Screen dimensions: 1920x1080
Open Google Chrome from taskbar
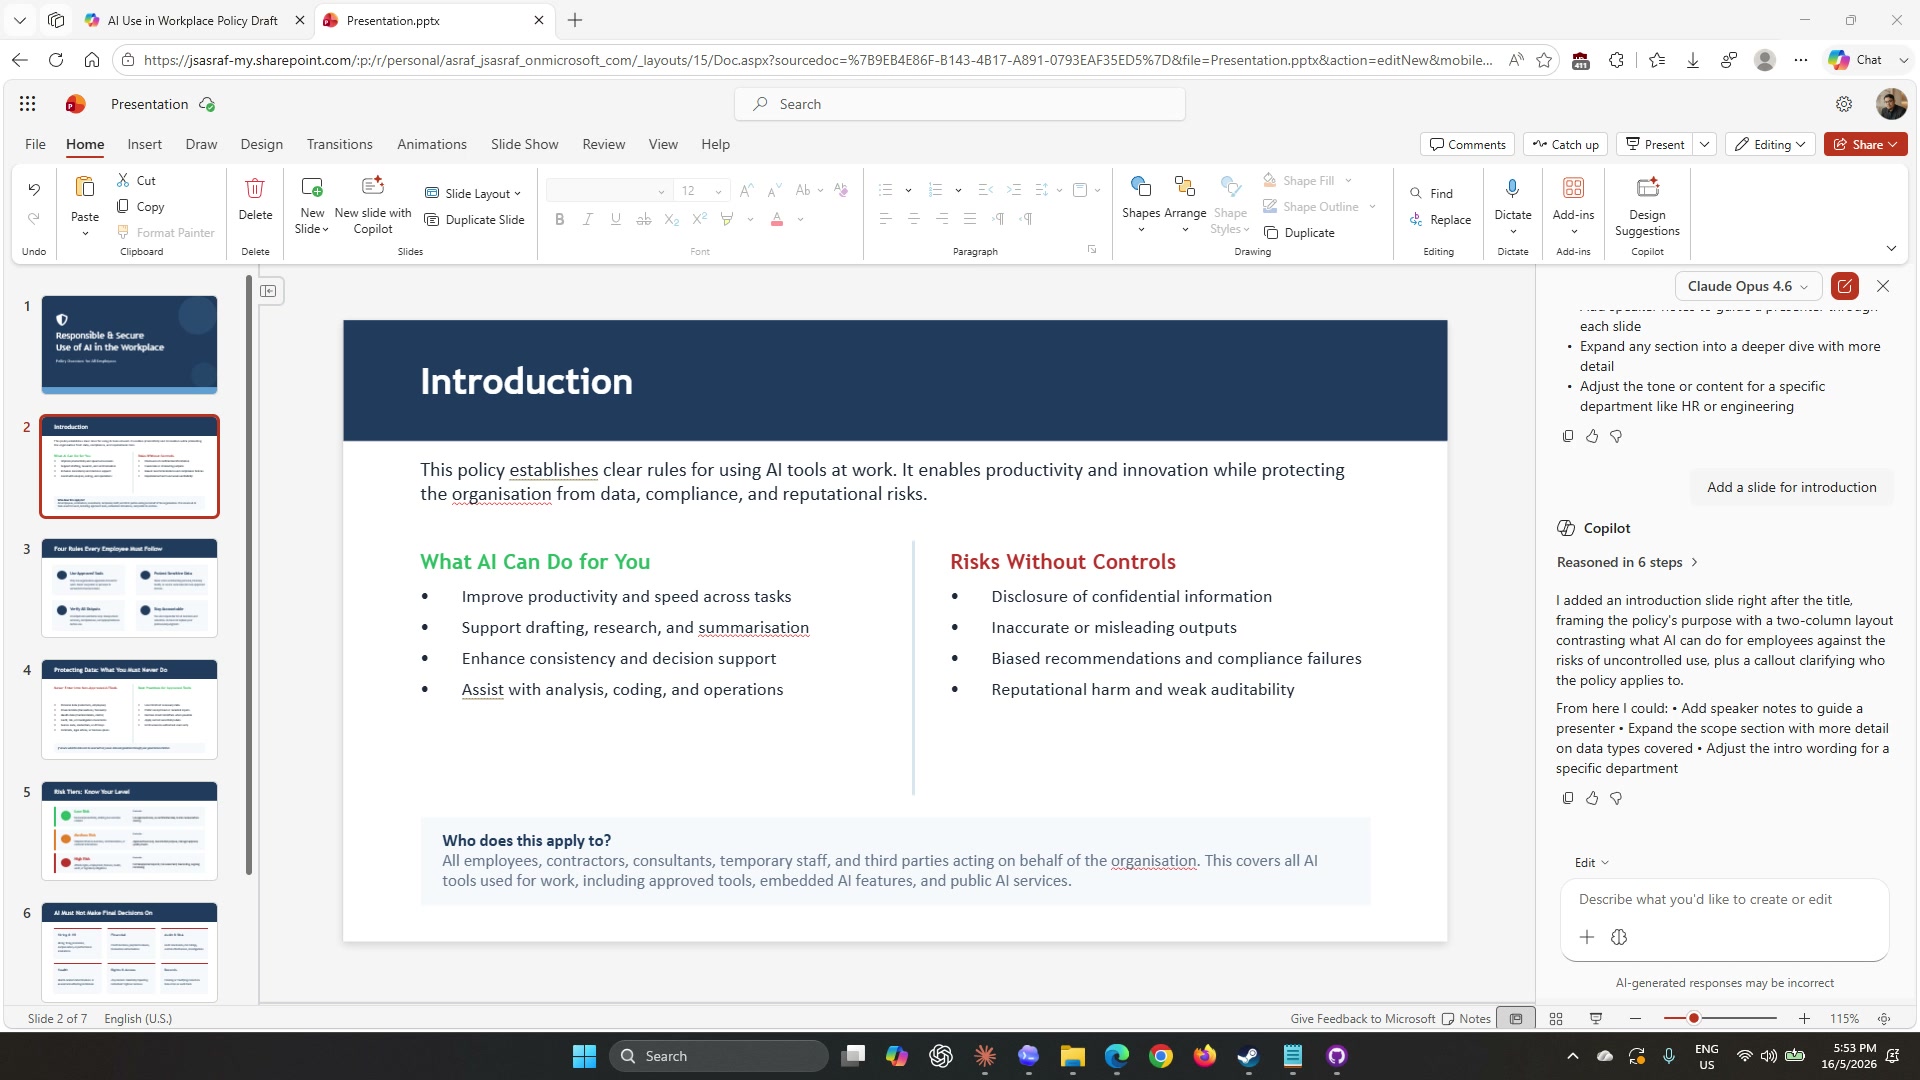click(1161, 1056)
